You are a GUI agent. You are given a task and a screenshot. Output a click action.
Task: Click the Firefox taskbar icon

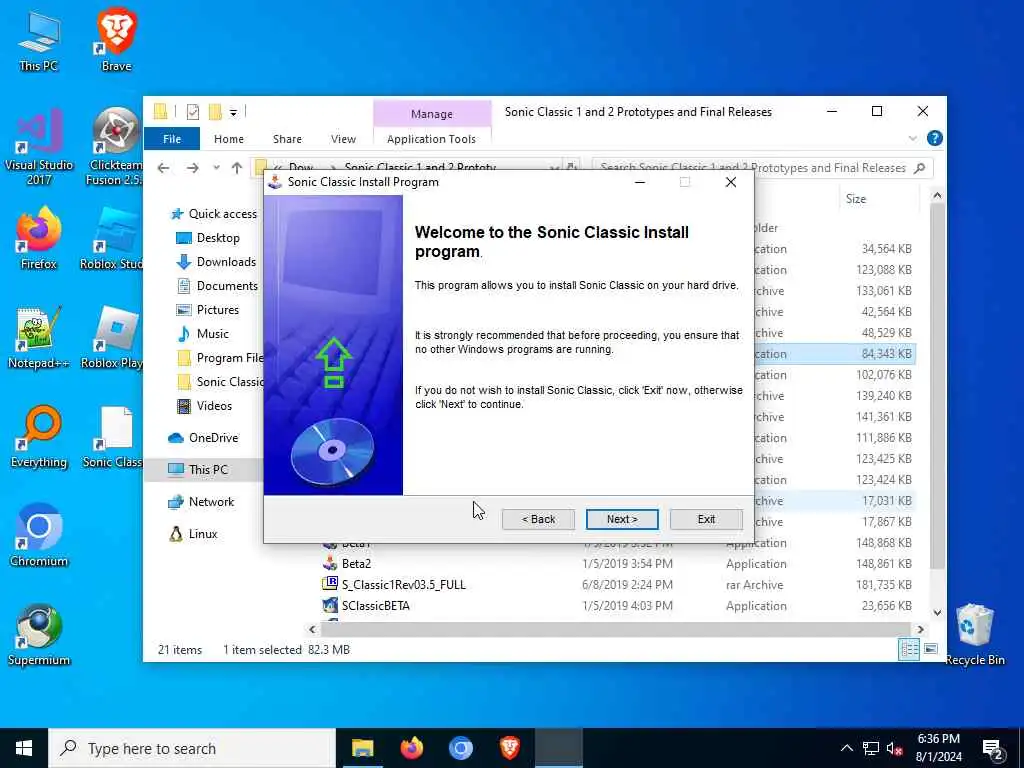pyautogui.click(x=411, y=748)
